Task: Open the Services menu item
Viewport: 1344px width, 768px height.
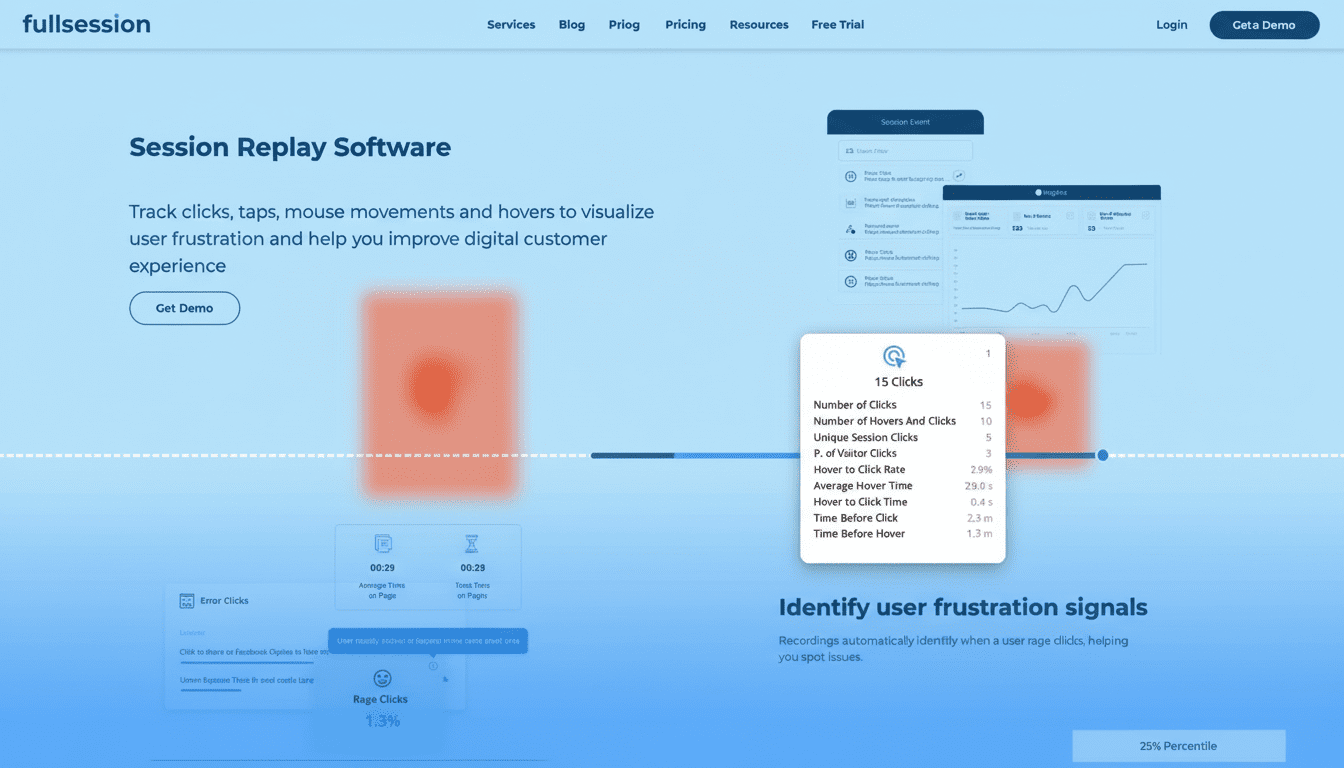Action: (511, 25)
